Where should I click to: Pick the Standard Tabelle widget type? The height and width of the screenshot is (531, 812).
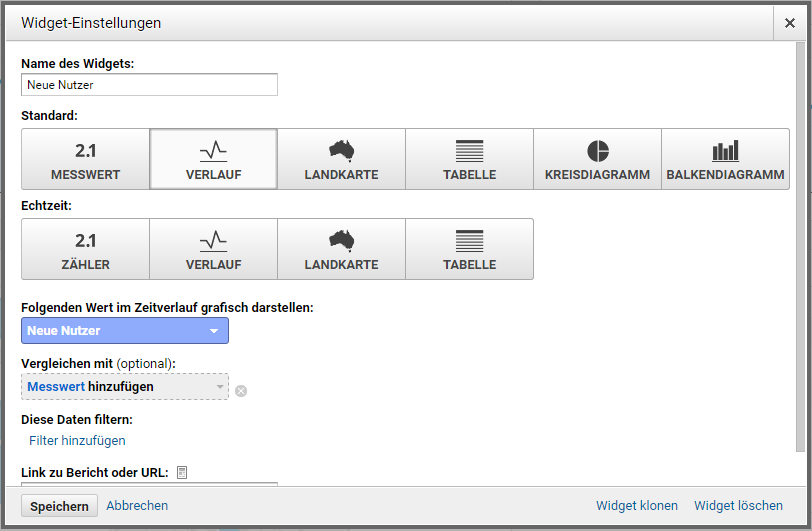(469, 159)
